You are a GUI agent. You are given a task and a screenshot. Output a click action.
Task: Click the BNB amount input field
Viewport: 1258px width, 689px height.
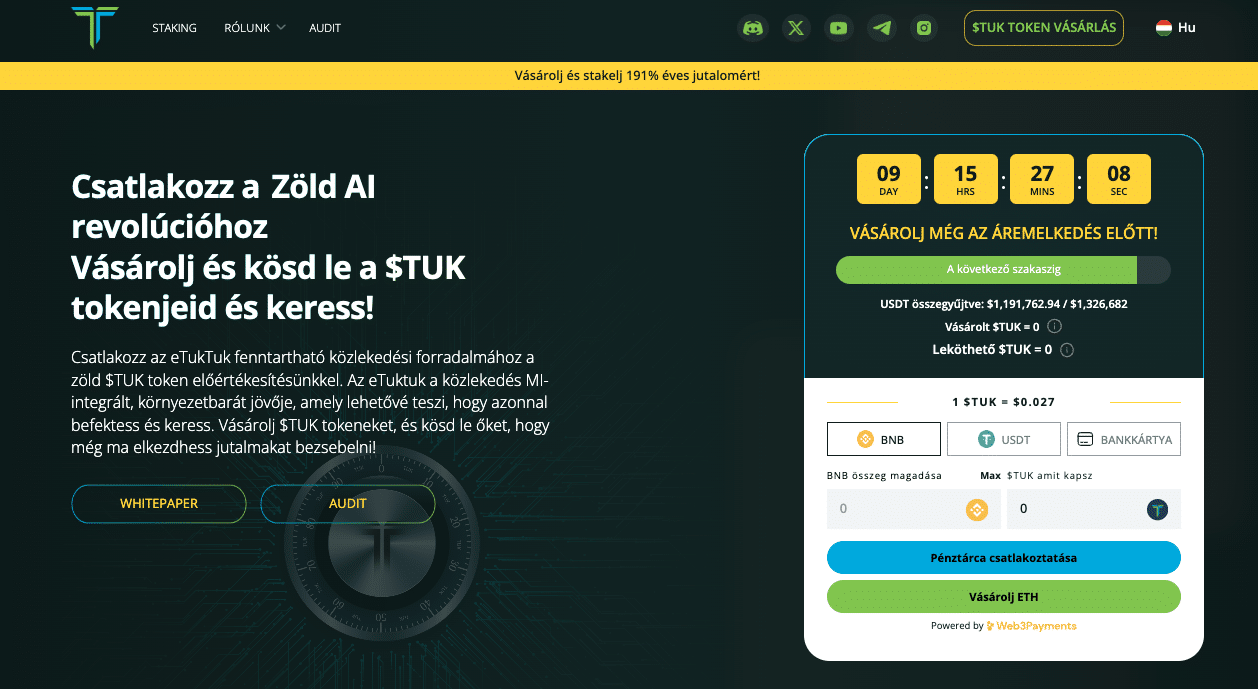pyautogui.click(x=895, y=509)
